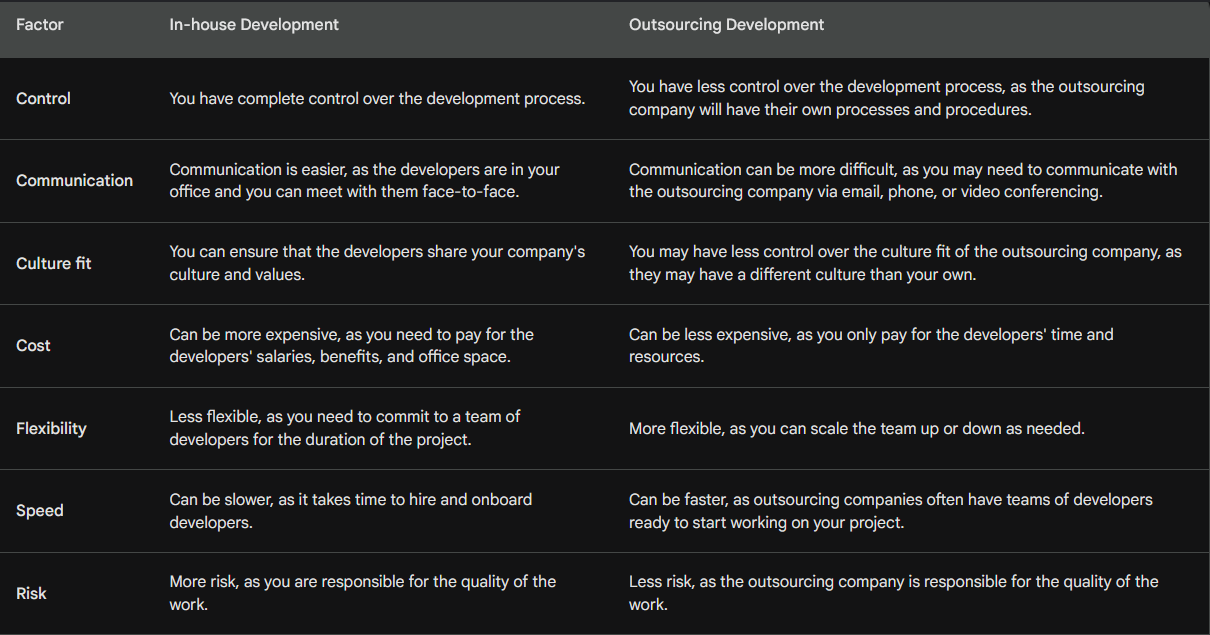Viewport: 1210px width, 635px height.
Task: Click the 'less control over the development process' cell
Action: 887,99
